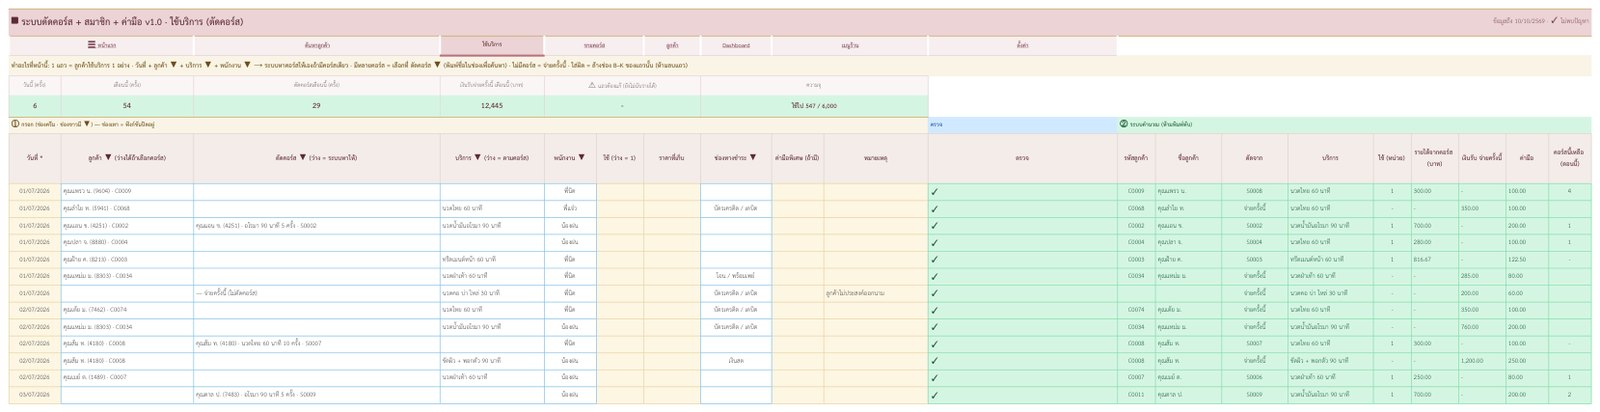
Task: Click the check mark in the C0009 row
Action: (x=934, y=191)
